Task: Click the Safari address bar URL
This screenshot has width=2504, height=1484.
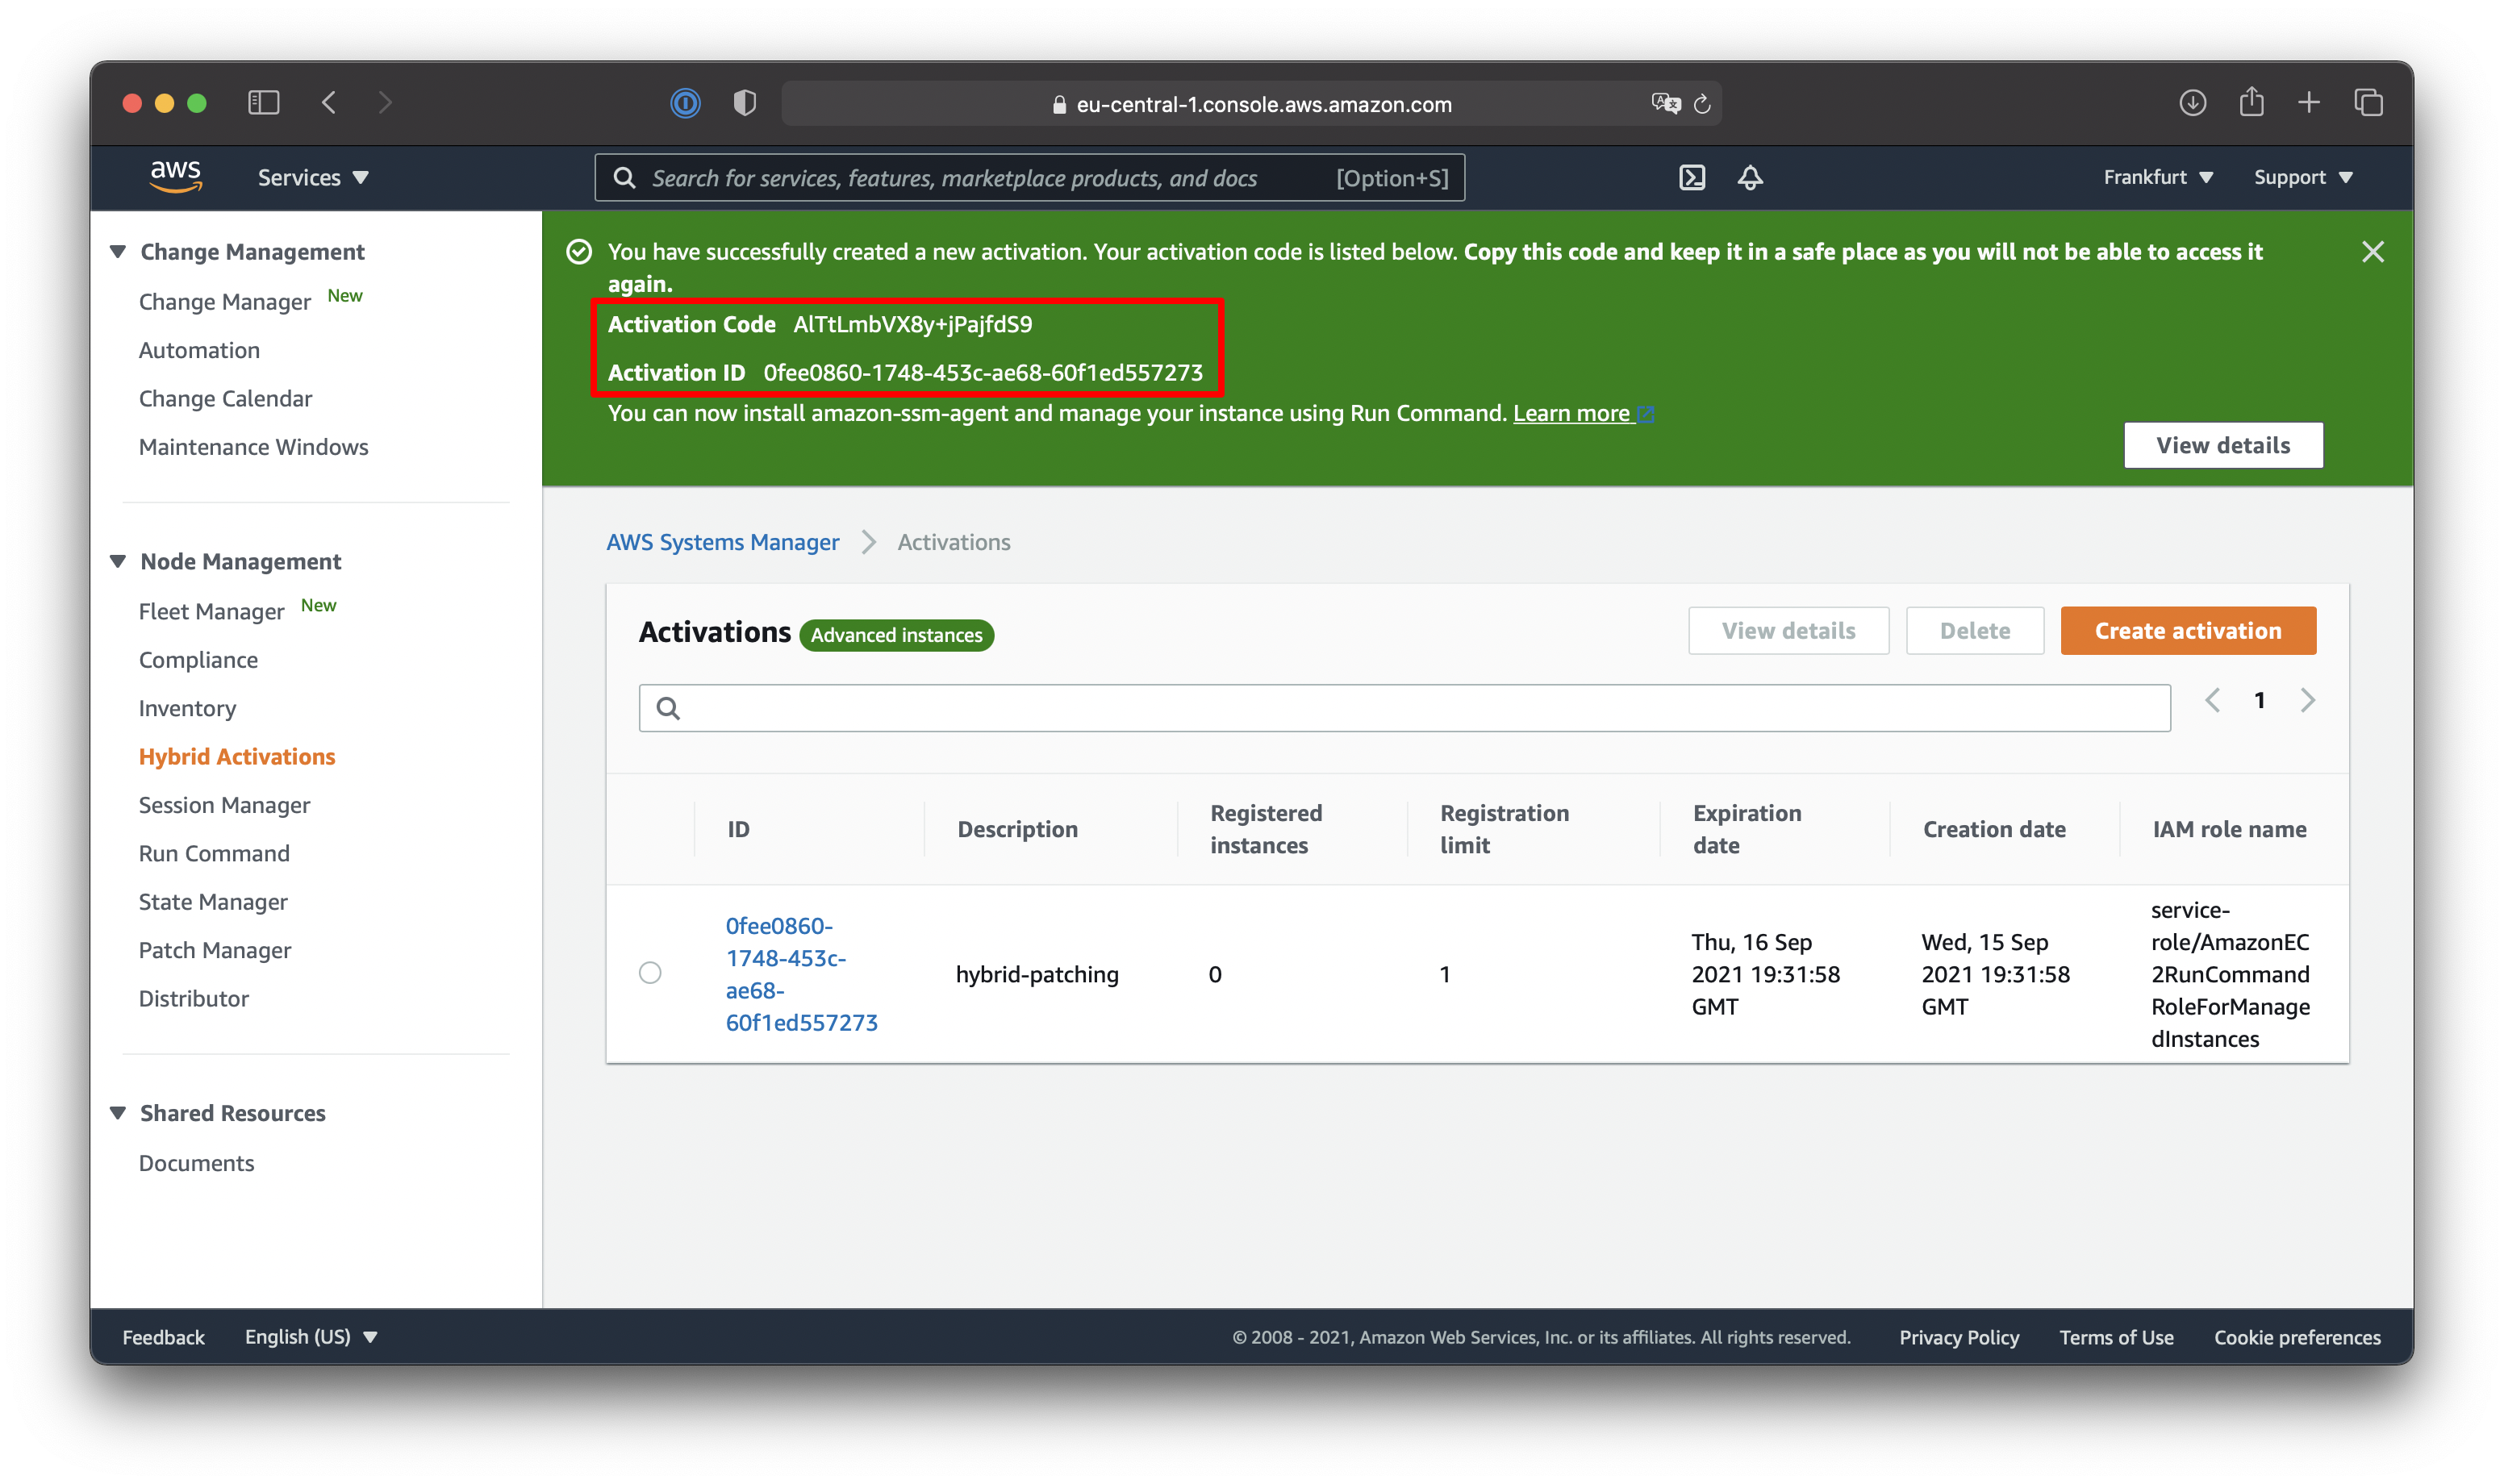Action: point(1263,104)
